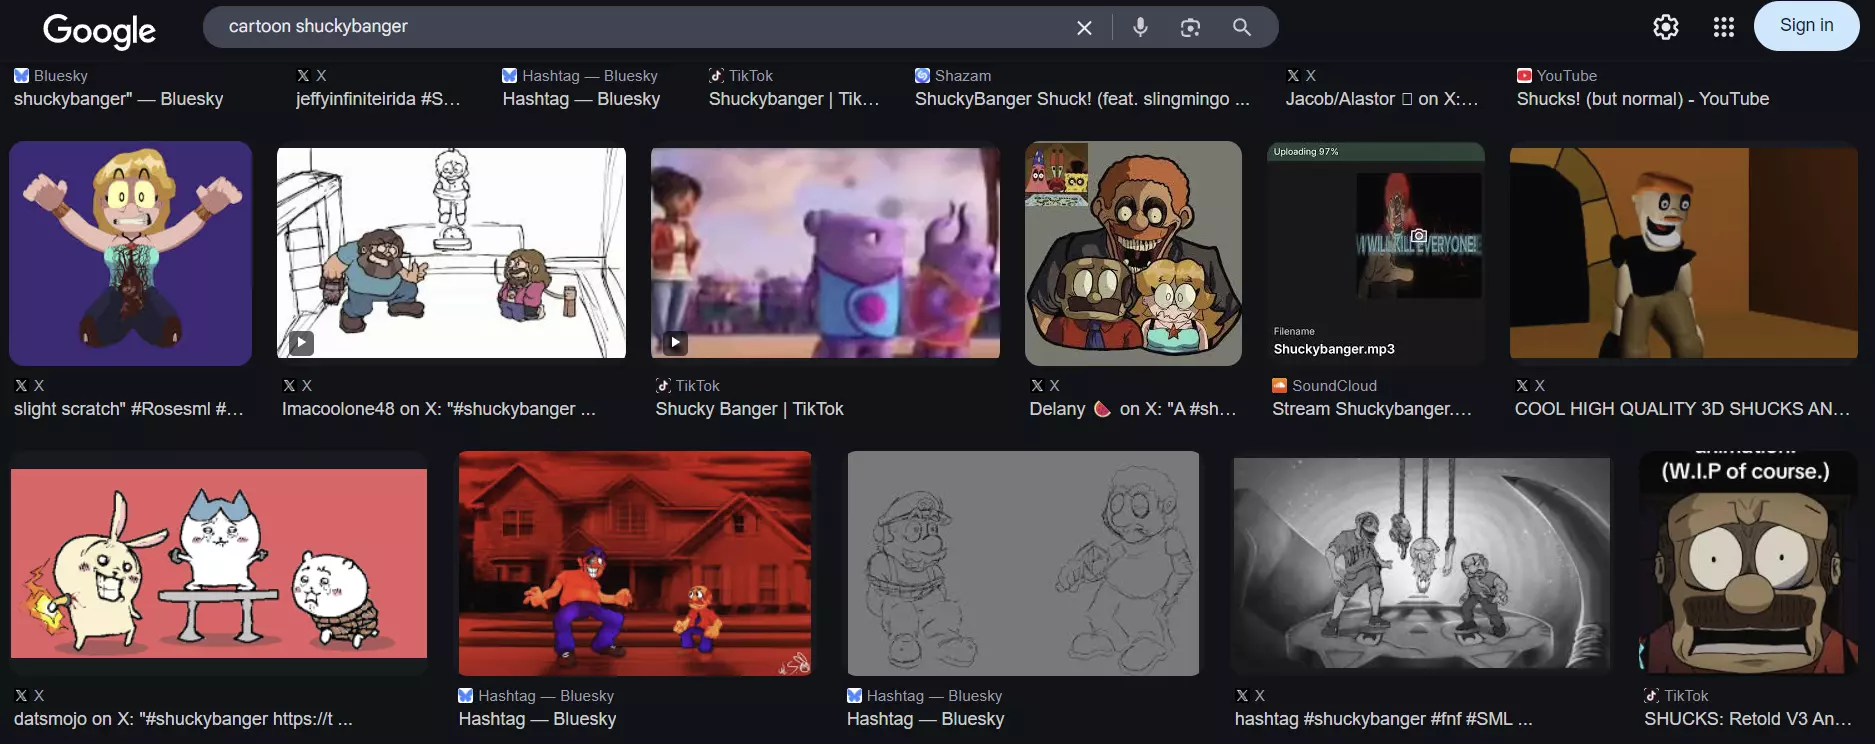Image resolution: width=1875 pixels, height=744 pixels.
Task: Open 'Shucky Banger | TikTok' caption
Action: (x=749, y=409)
